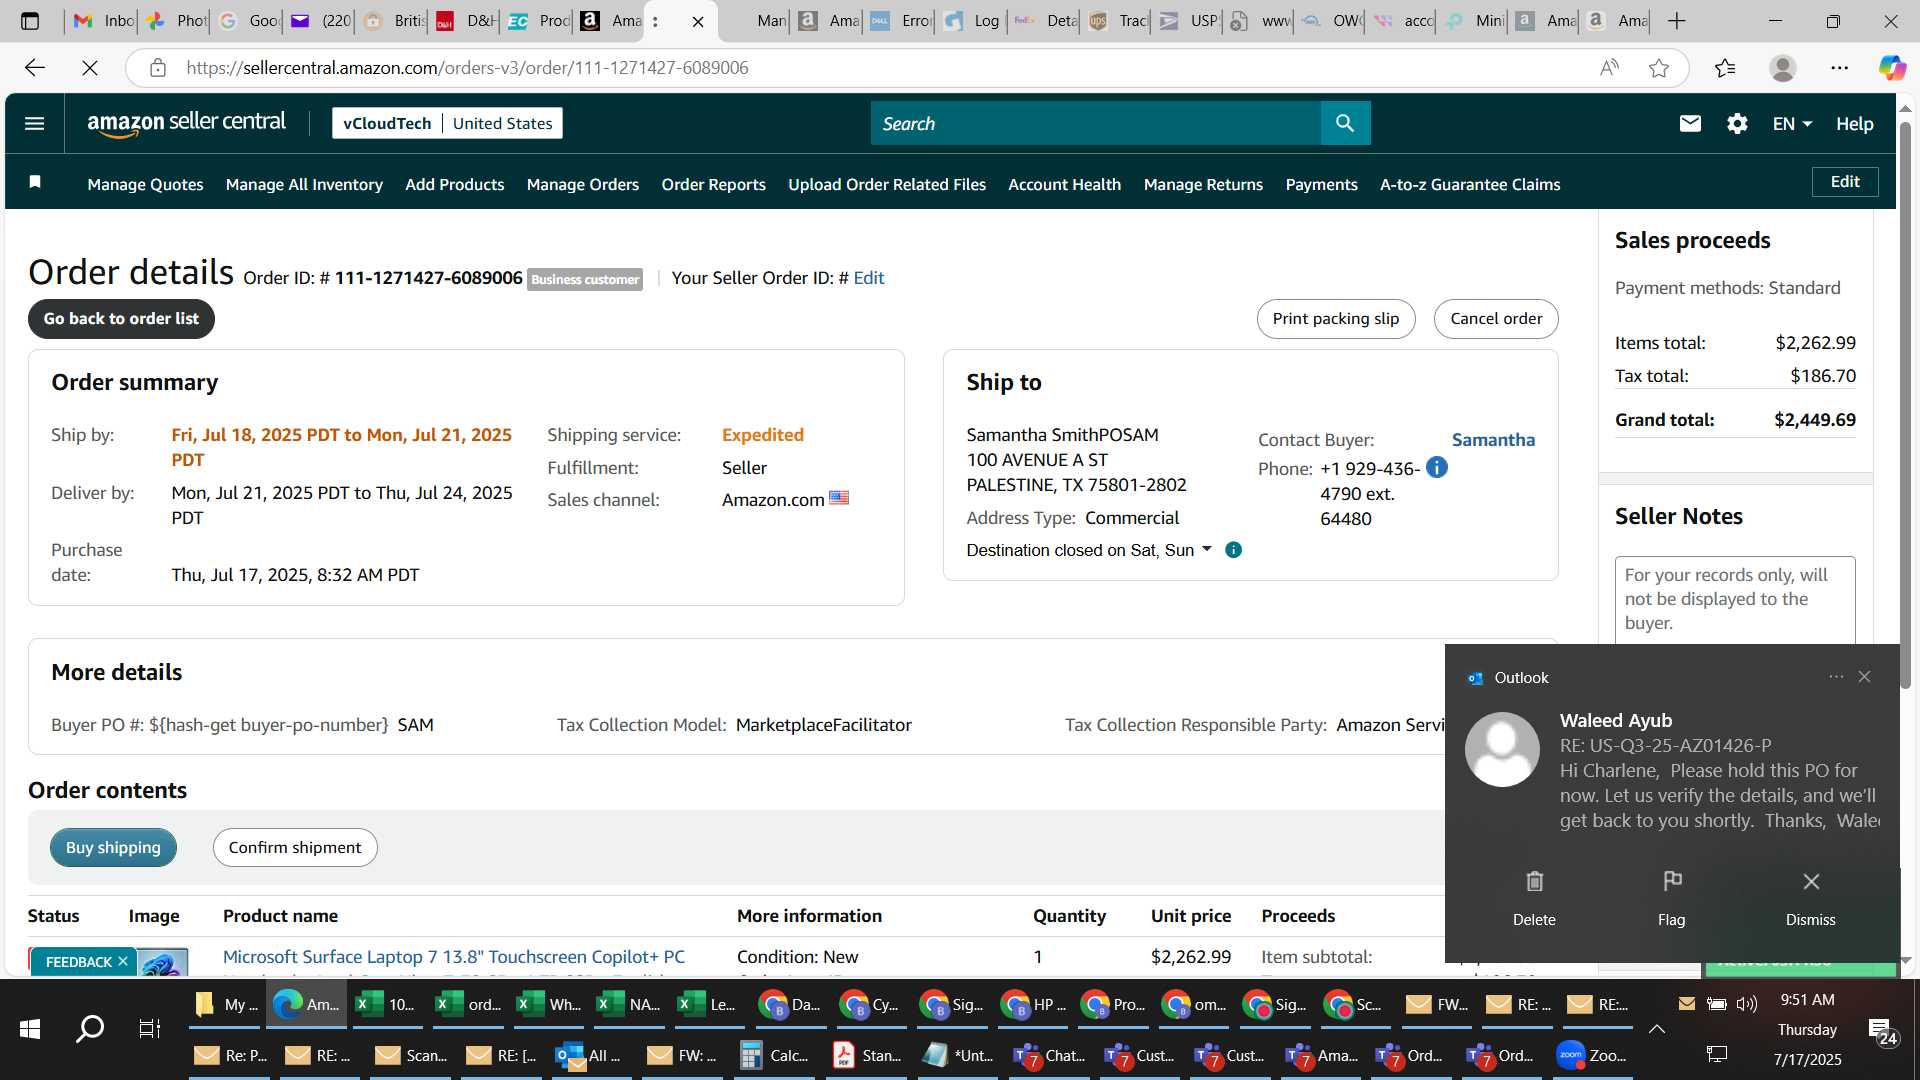
Task: Click Confirm shipment button
Action: tap(294, 847)
